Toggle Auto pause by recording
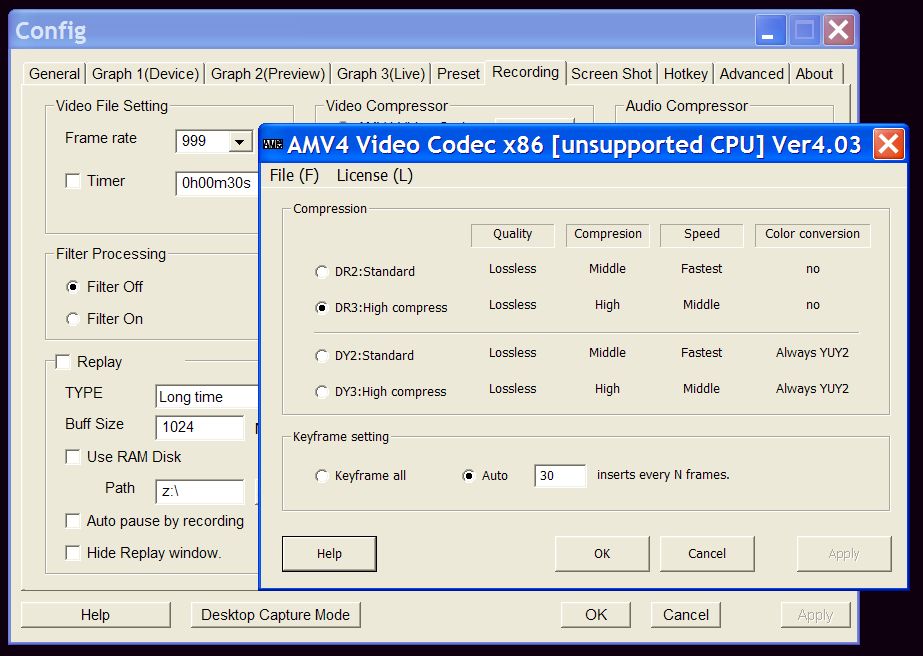The height and width of the screenshot is (656, 923). [x=73, y=521]
